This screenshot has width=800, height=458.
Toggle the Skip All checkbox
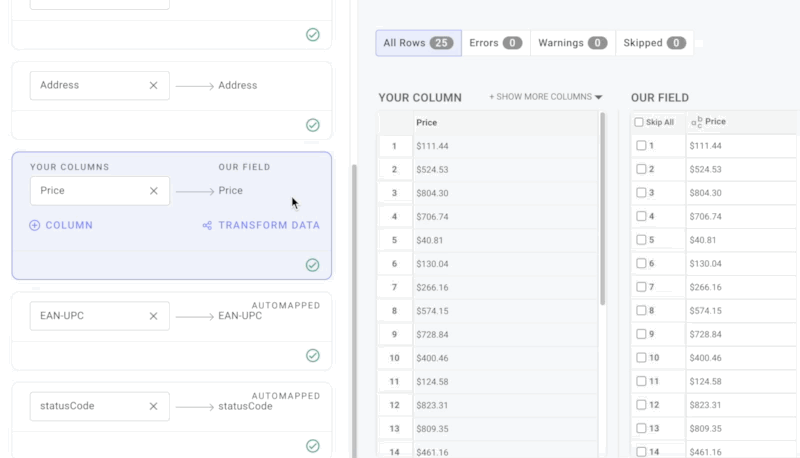[639, 122]
